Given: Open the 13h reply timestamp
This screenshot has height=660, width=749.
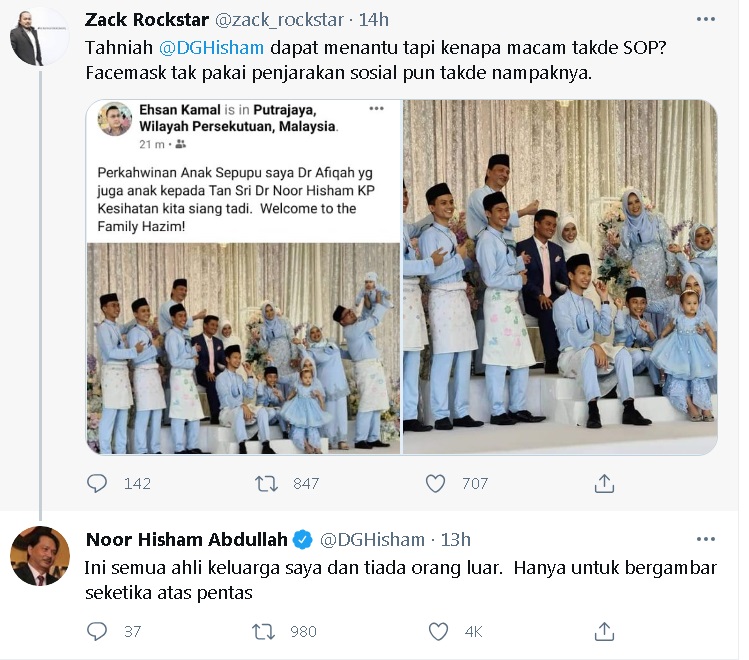Looking at the screenshot, I should pyautogui.click(x=455, y=540).
